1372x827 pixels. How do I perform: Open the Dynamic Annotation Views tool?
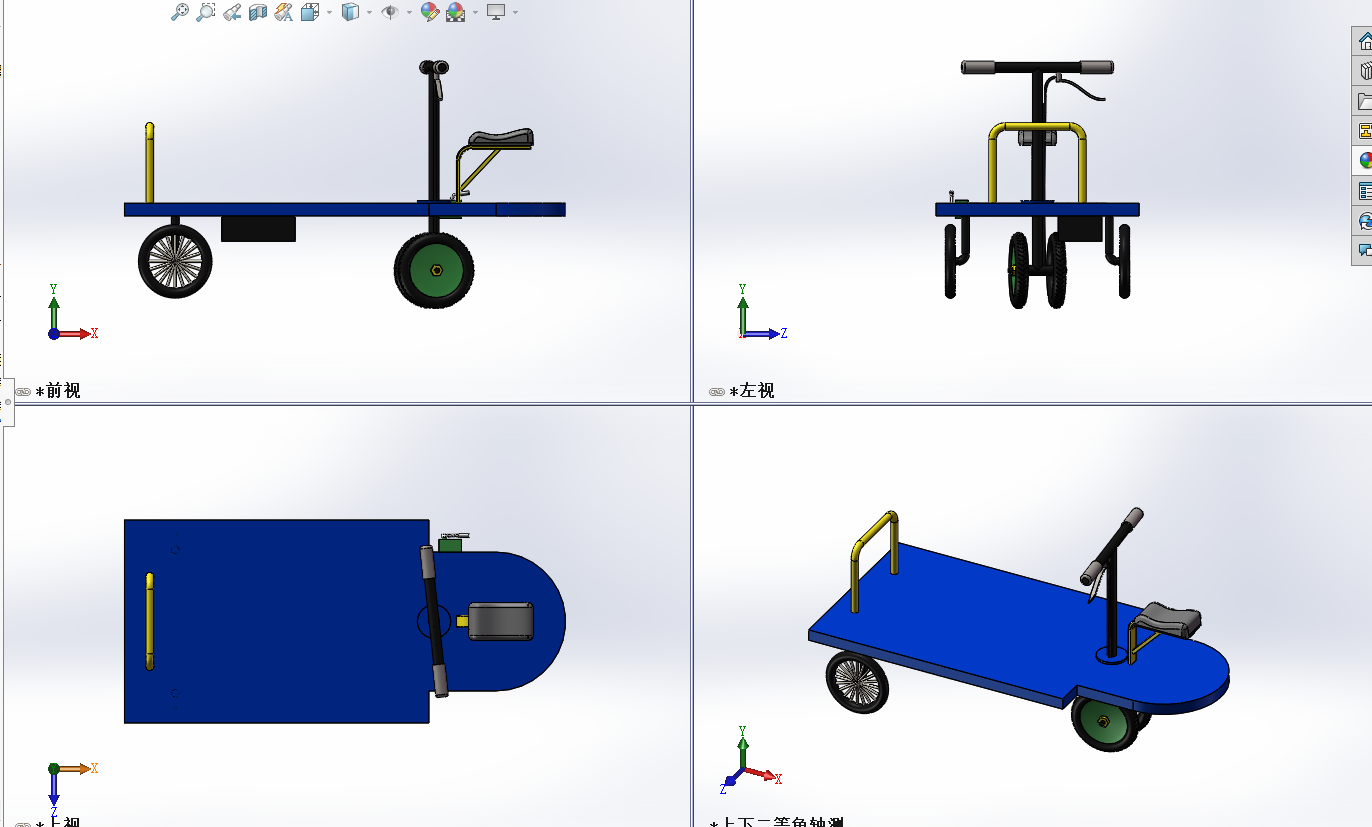pos(284,12)
